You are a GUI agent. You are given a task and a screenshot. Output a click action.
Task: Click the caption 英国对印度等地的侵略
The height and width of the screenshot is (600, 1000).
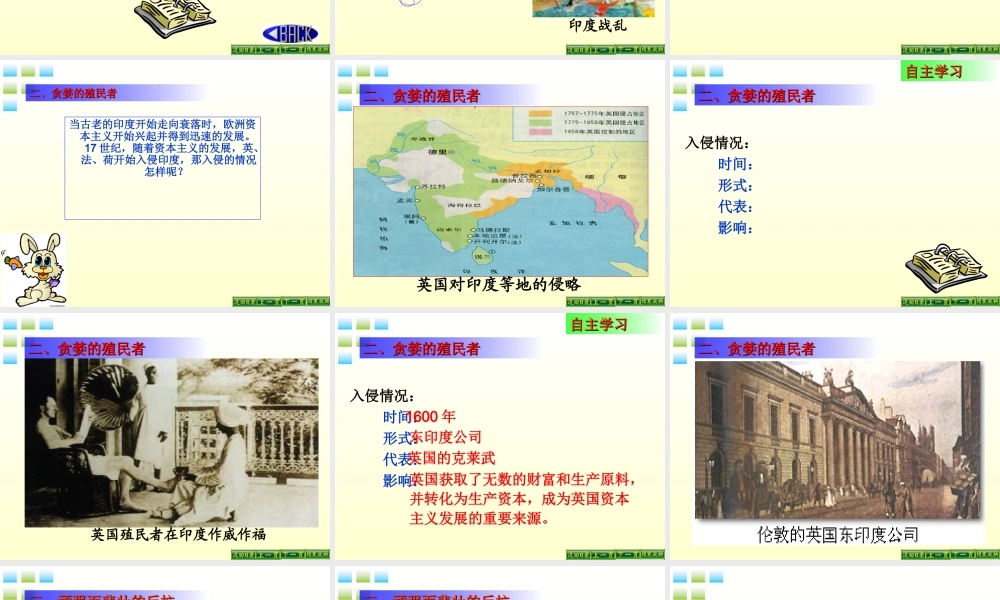[x=499, y=284]
